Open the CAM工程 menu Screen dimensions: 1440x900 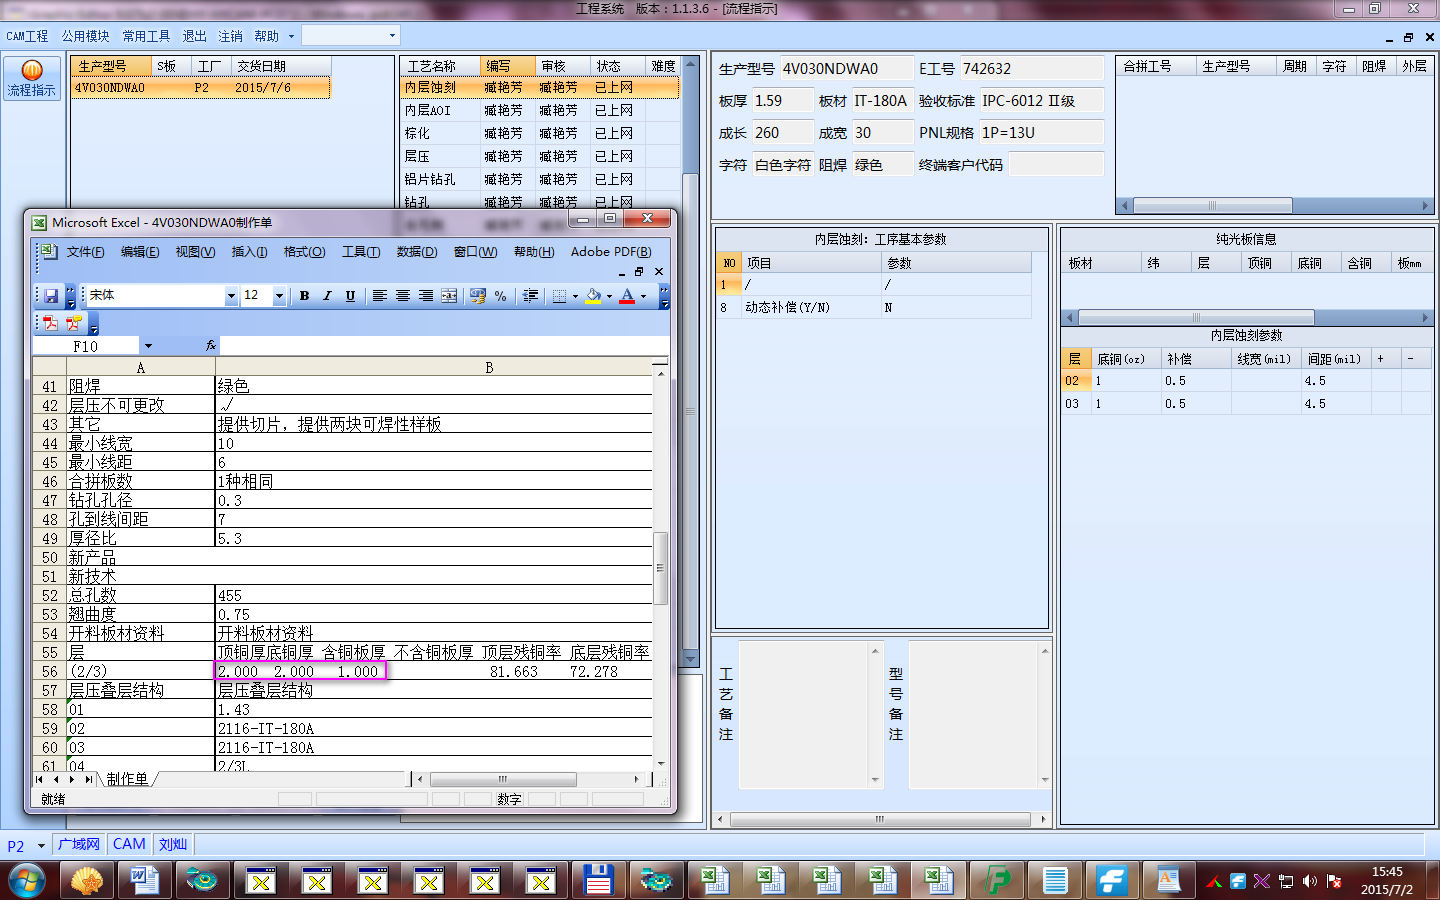pyautogui.click(x=27, y=36)
